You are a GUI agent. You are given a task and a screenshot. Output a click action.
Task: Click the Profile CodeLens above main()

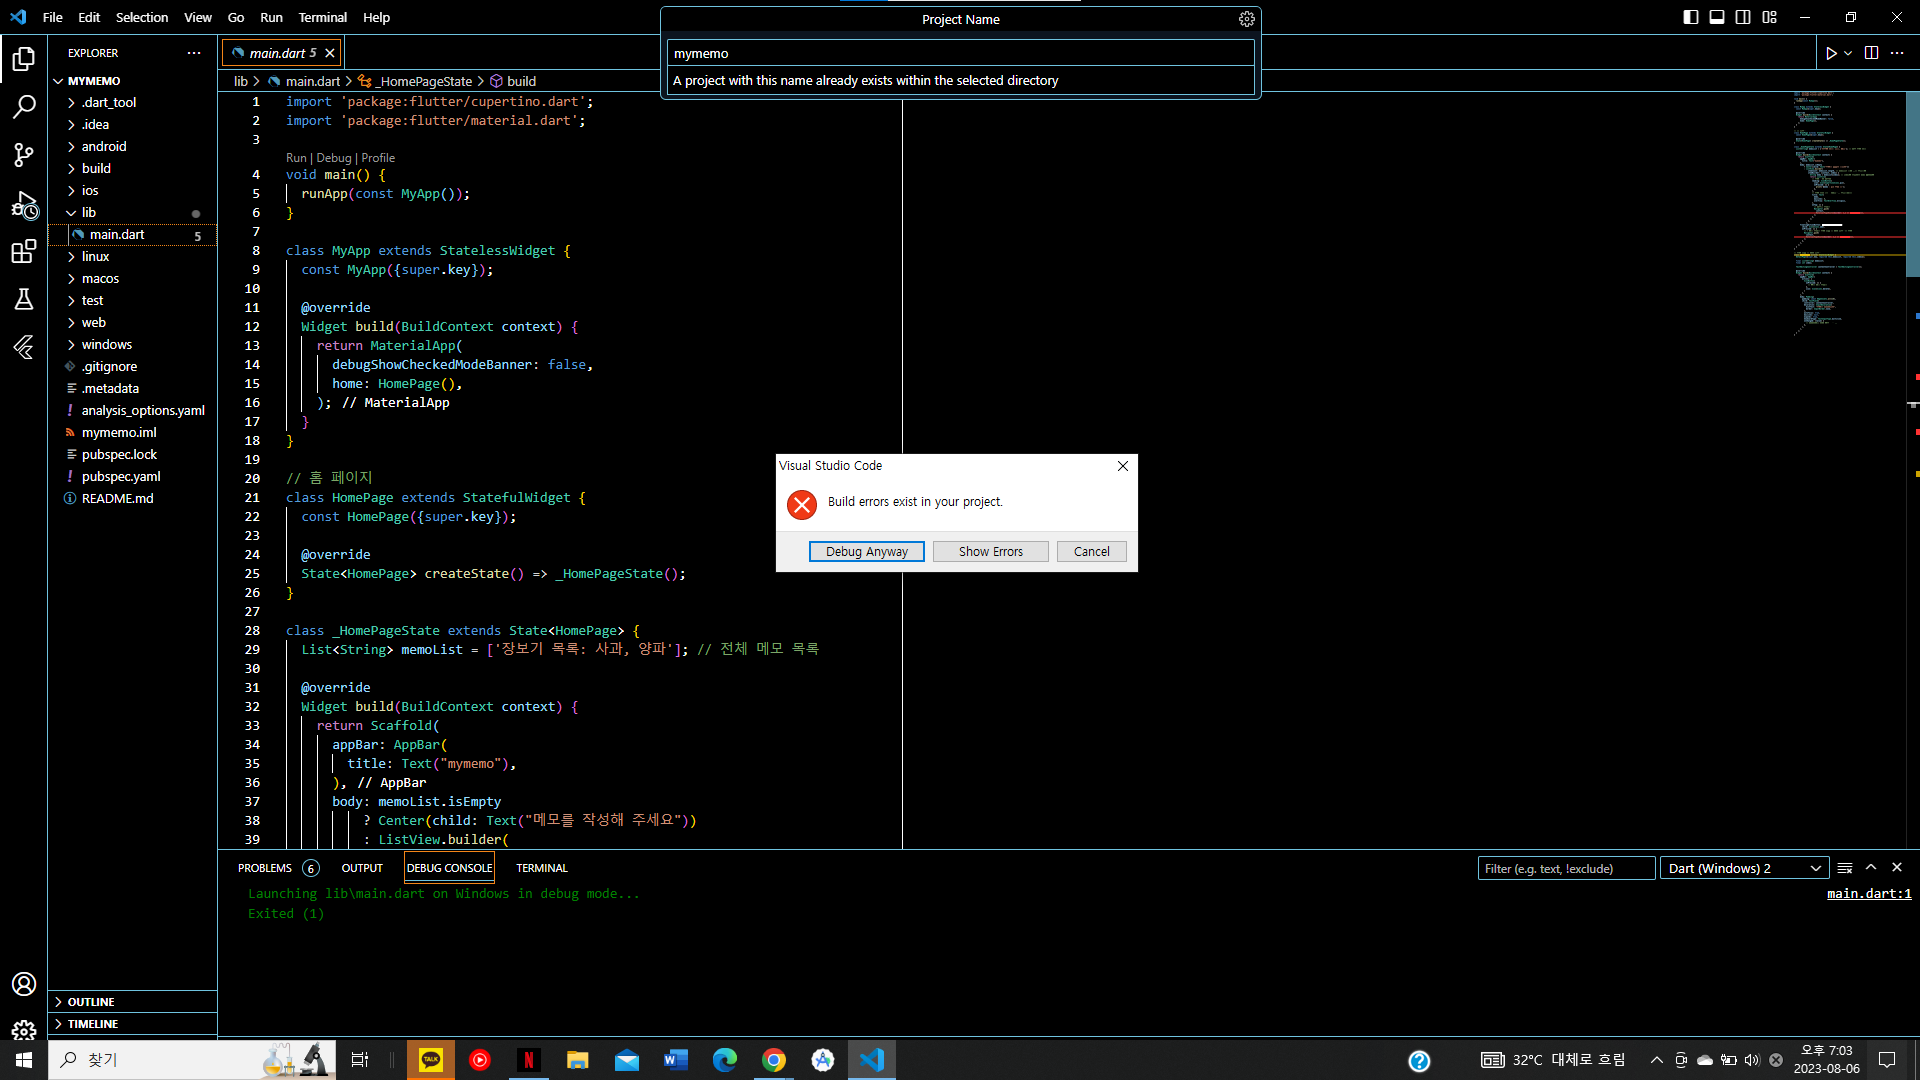(x=378, y=158)
